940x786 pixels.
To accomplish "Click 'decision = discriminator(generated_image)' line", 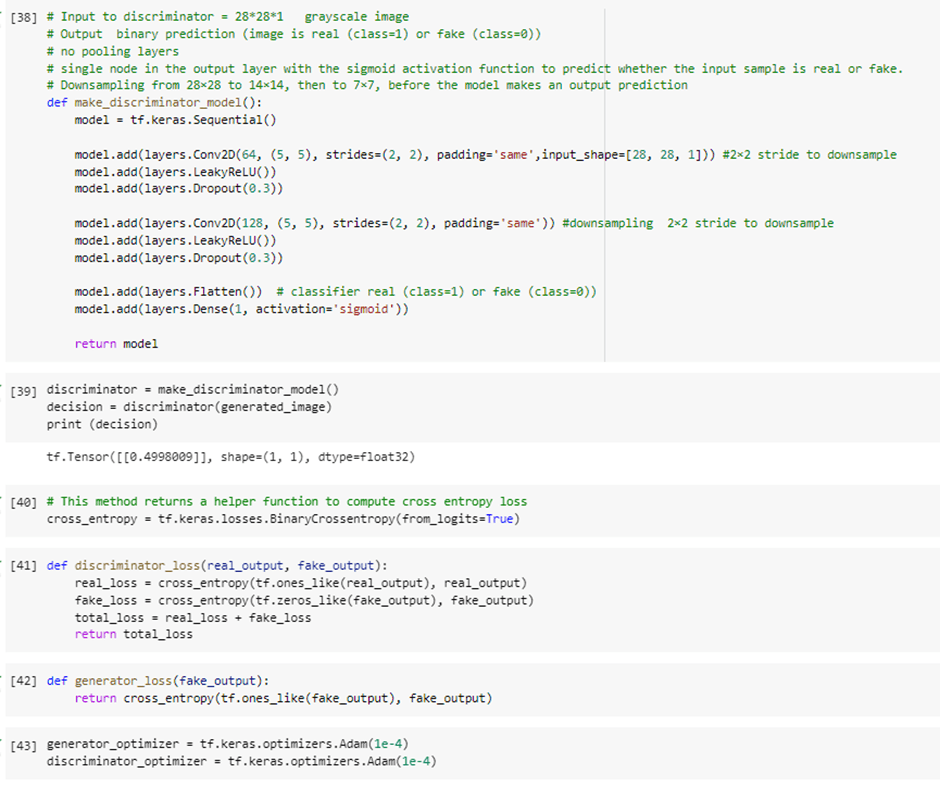I will pos(189,407).
